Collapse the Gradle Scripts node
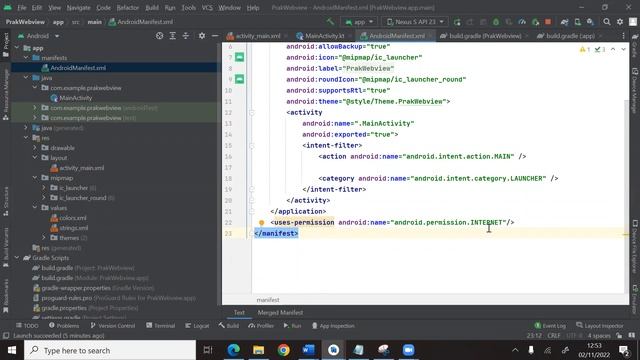640x360 pixels. [x=17, y=258]
